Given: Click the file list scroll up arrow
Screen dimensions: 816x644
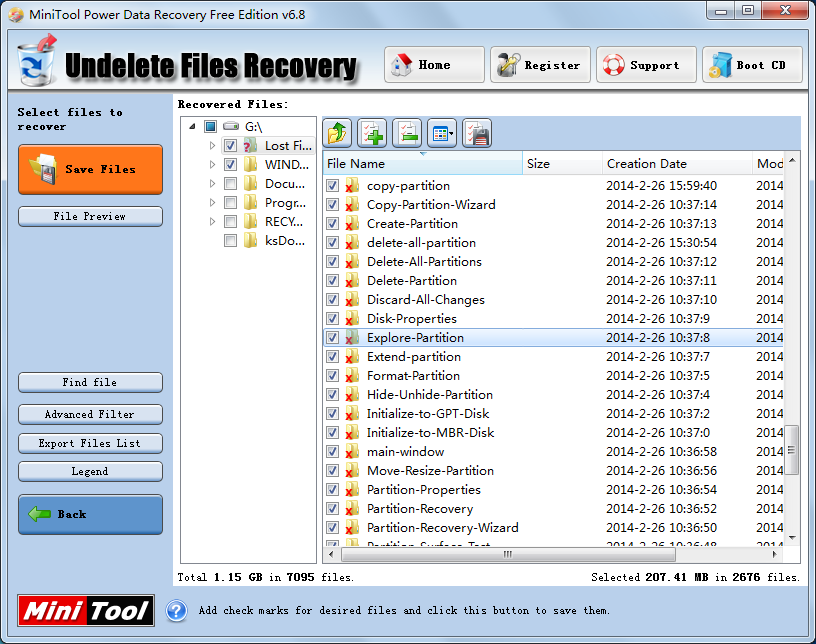Looking at the screenshot, I should pyautogui.click(x=792, y=160).
